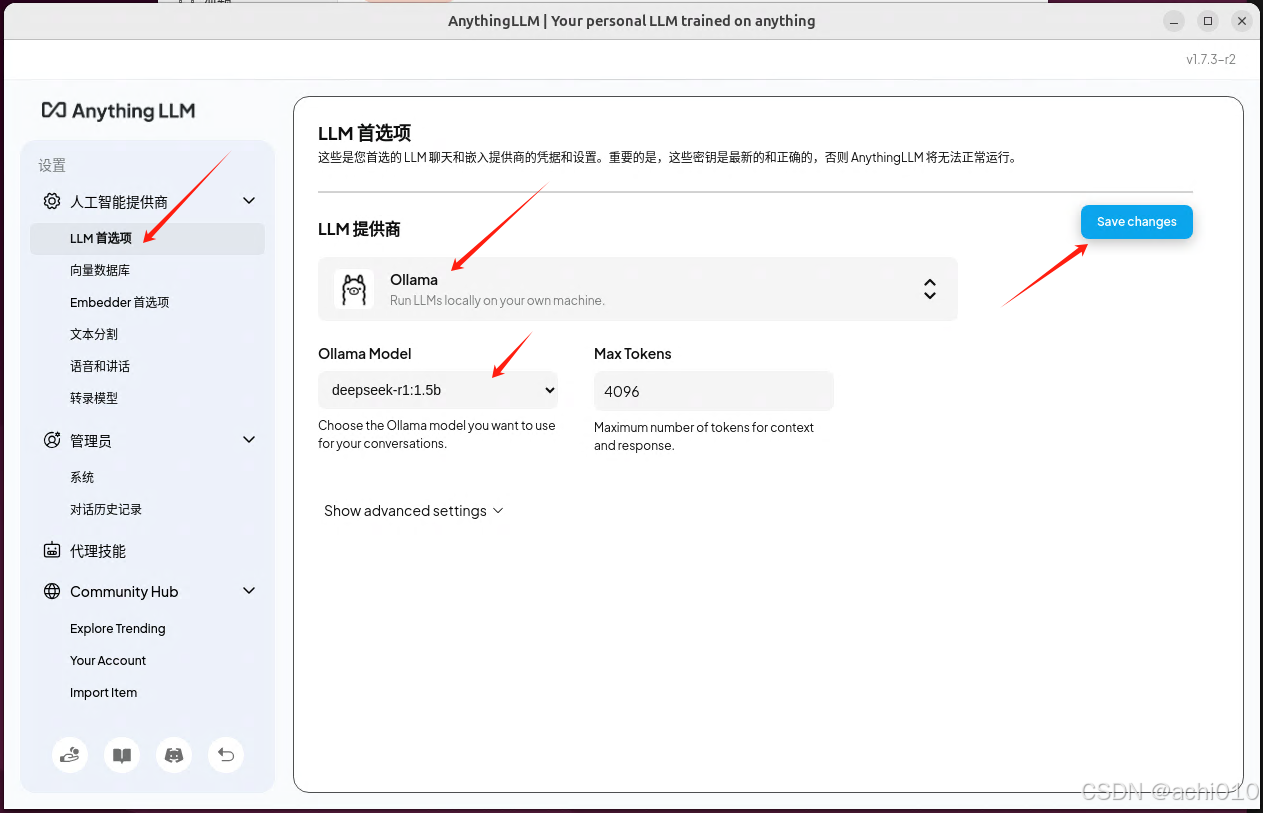Click the 人工智能提供商 section label

click(x=119, y=202)
